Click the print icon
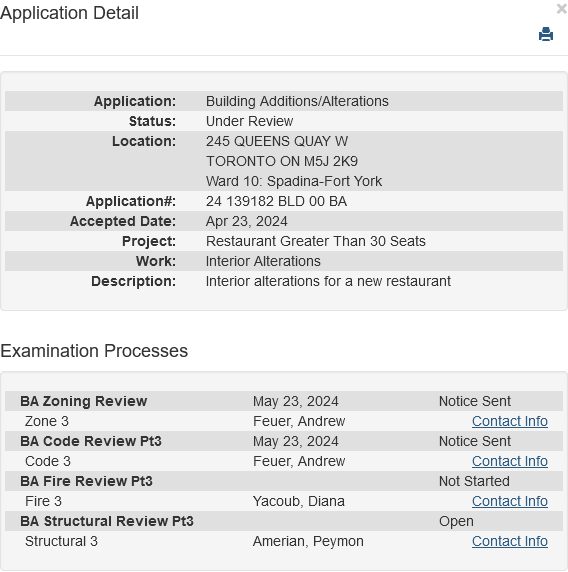The width and height of the screenshot is (568, 572). pos(546,34)
